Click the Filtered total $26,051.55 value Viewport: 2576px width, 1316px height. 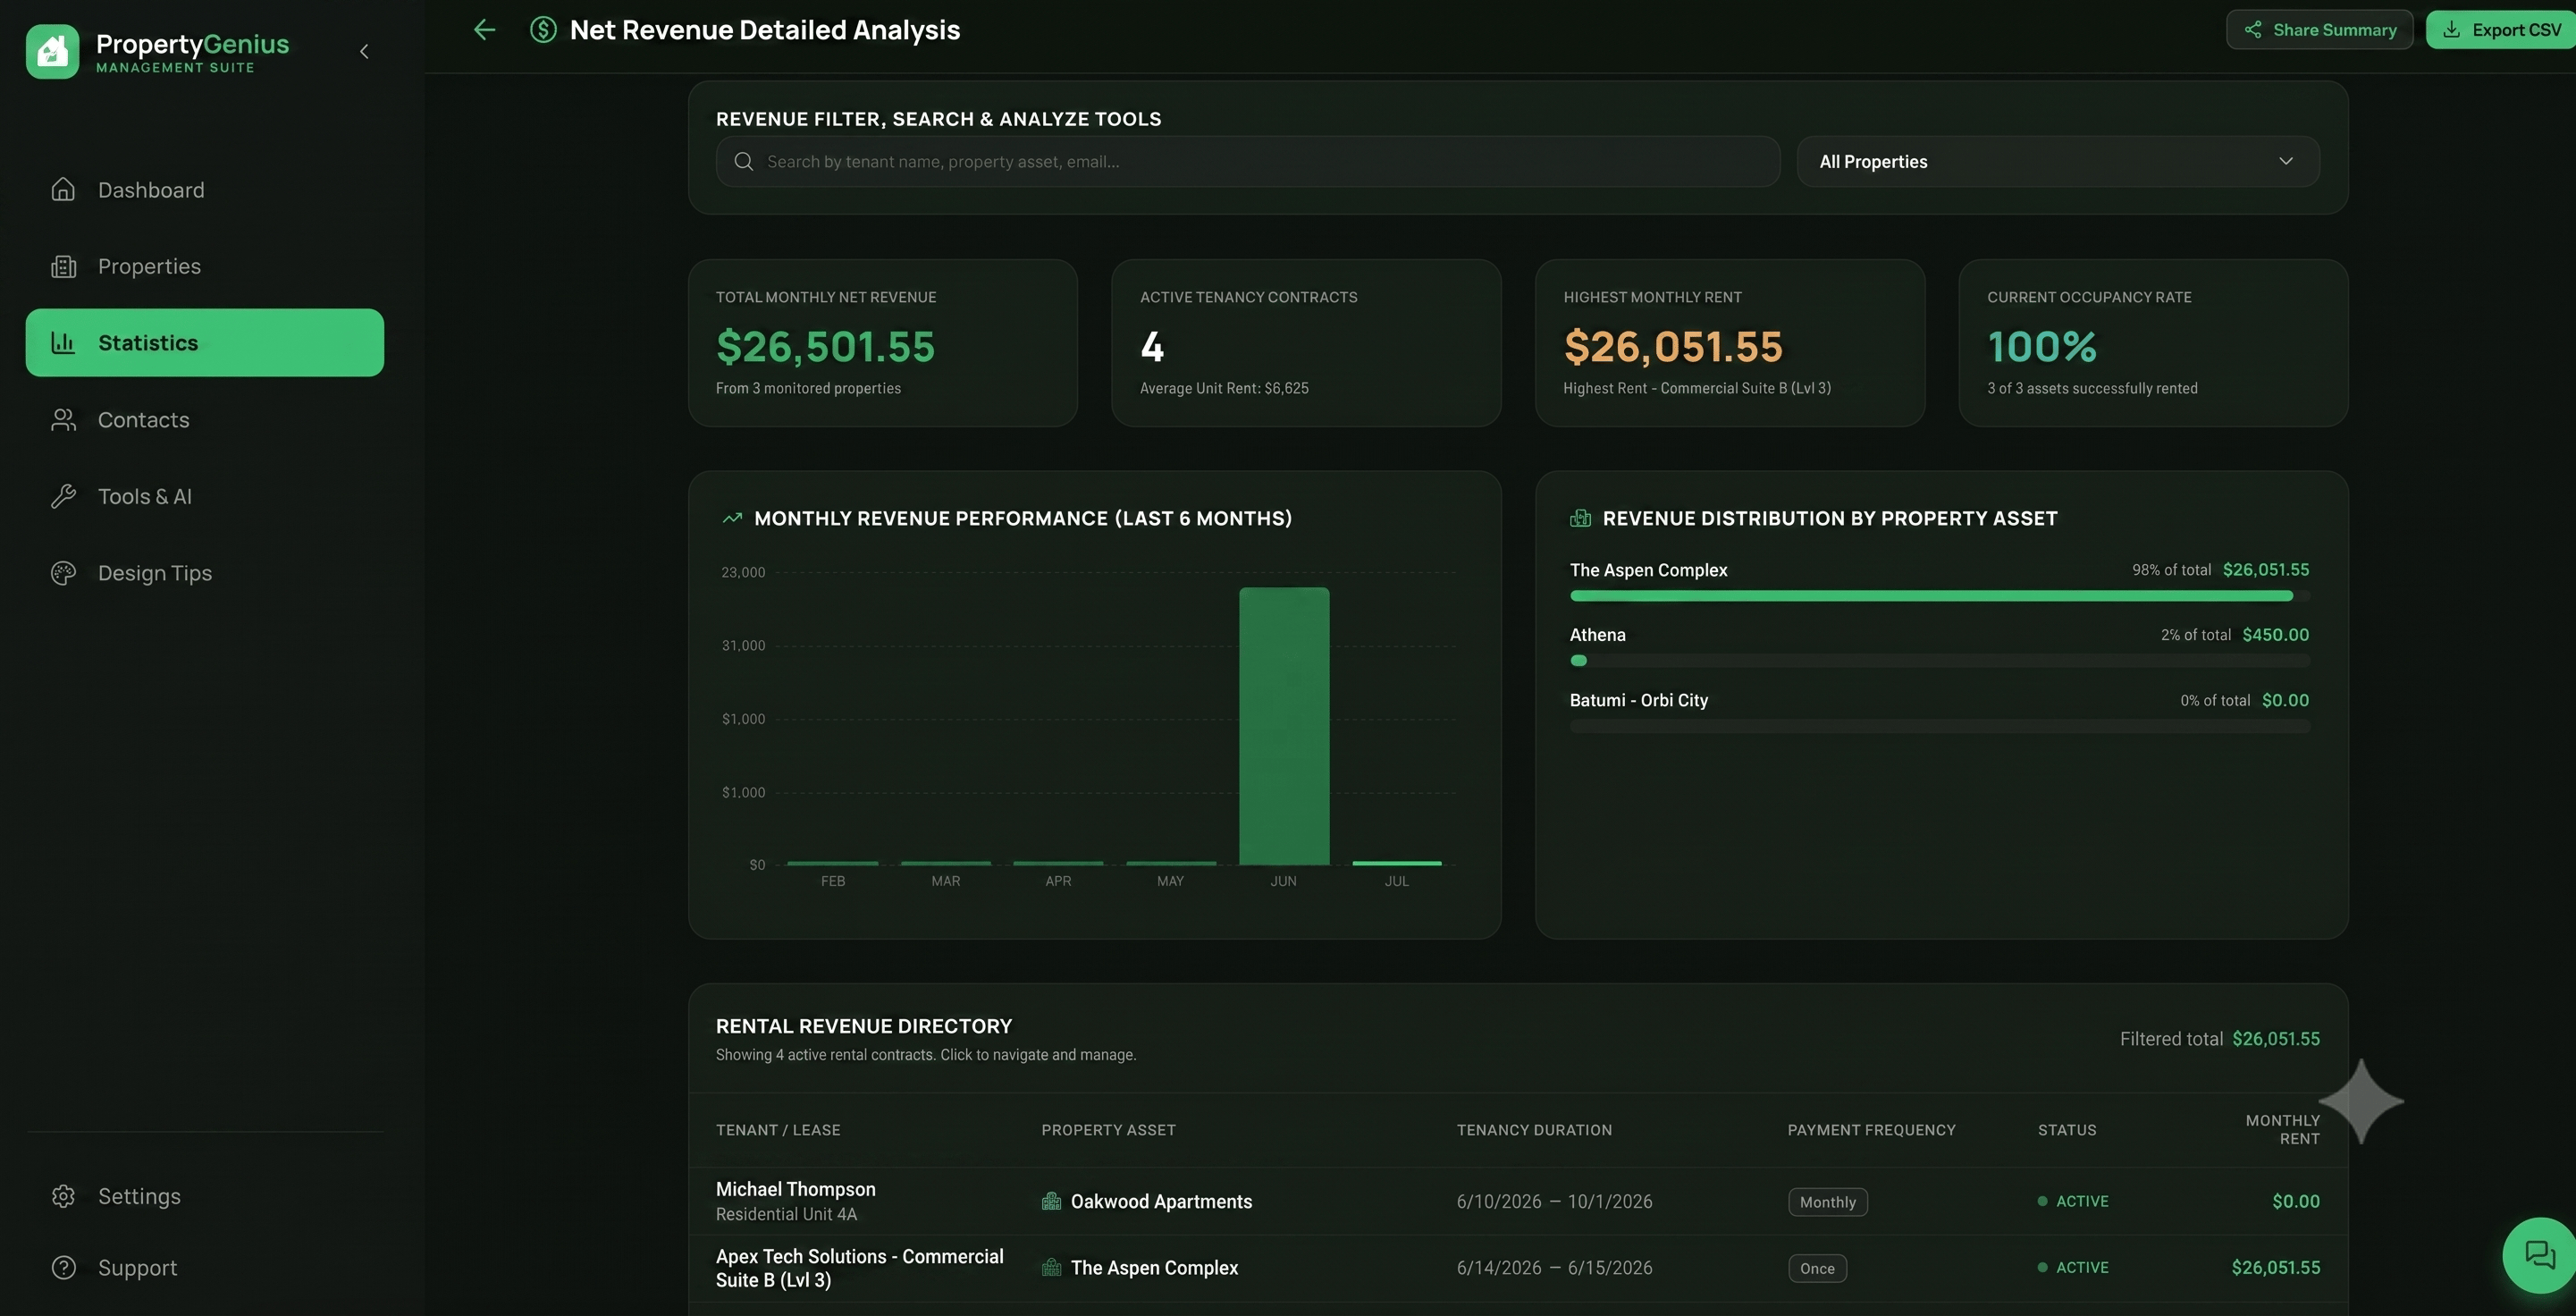coord(2275,1039)
